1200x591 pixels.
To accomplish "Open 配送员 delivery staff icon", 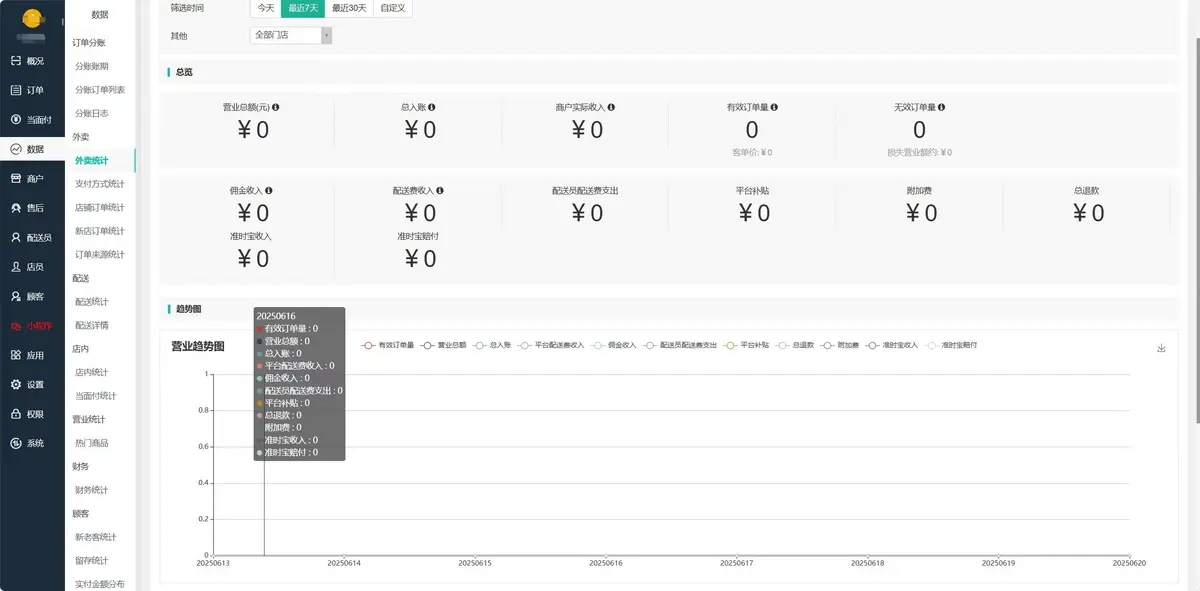I will 16,238.
